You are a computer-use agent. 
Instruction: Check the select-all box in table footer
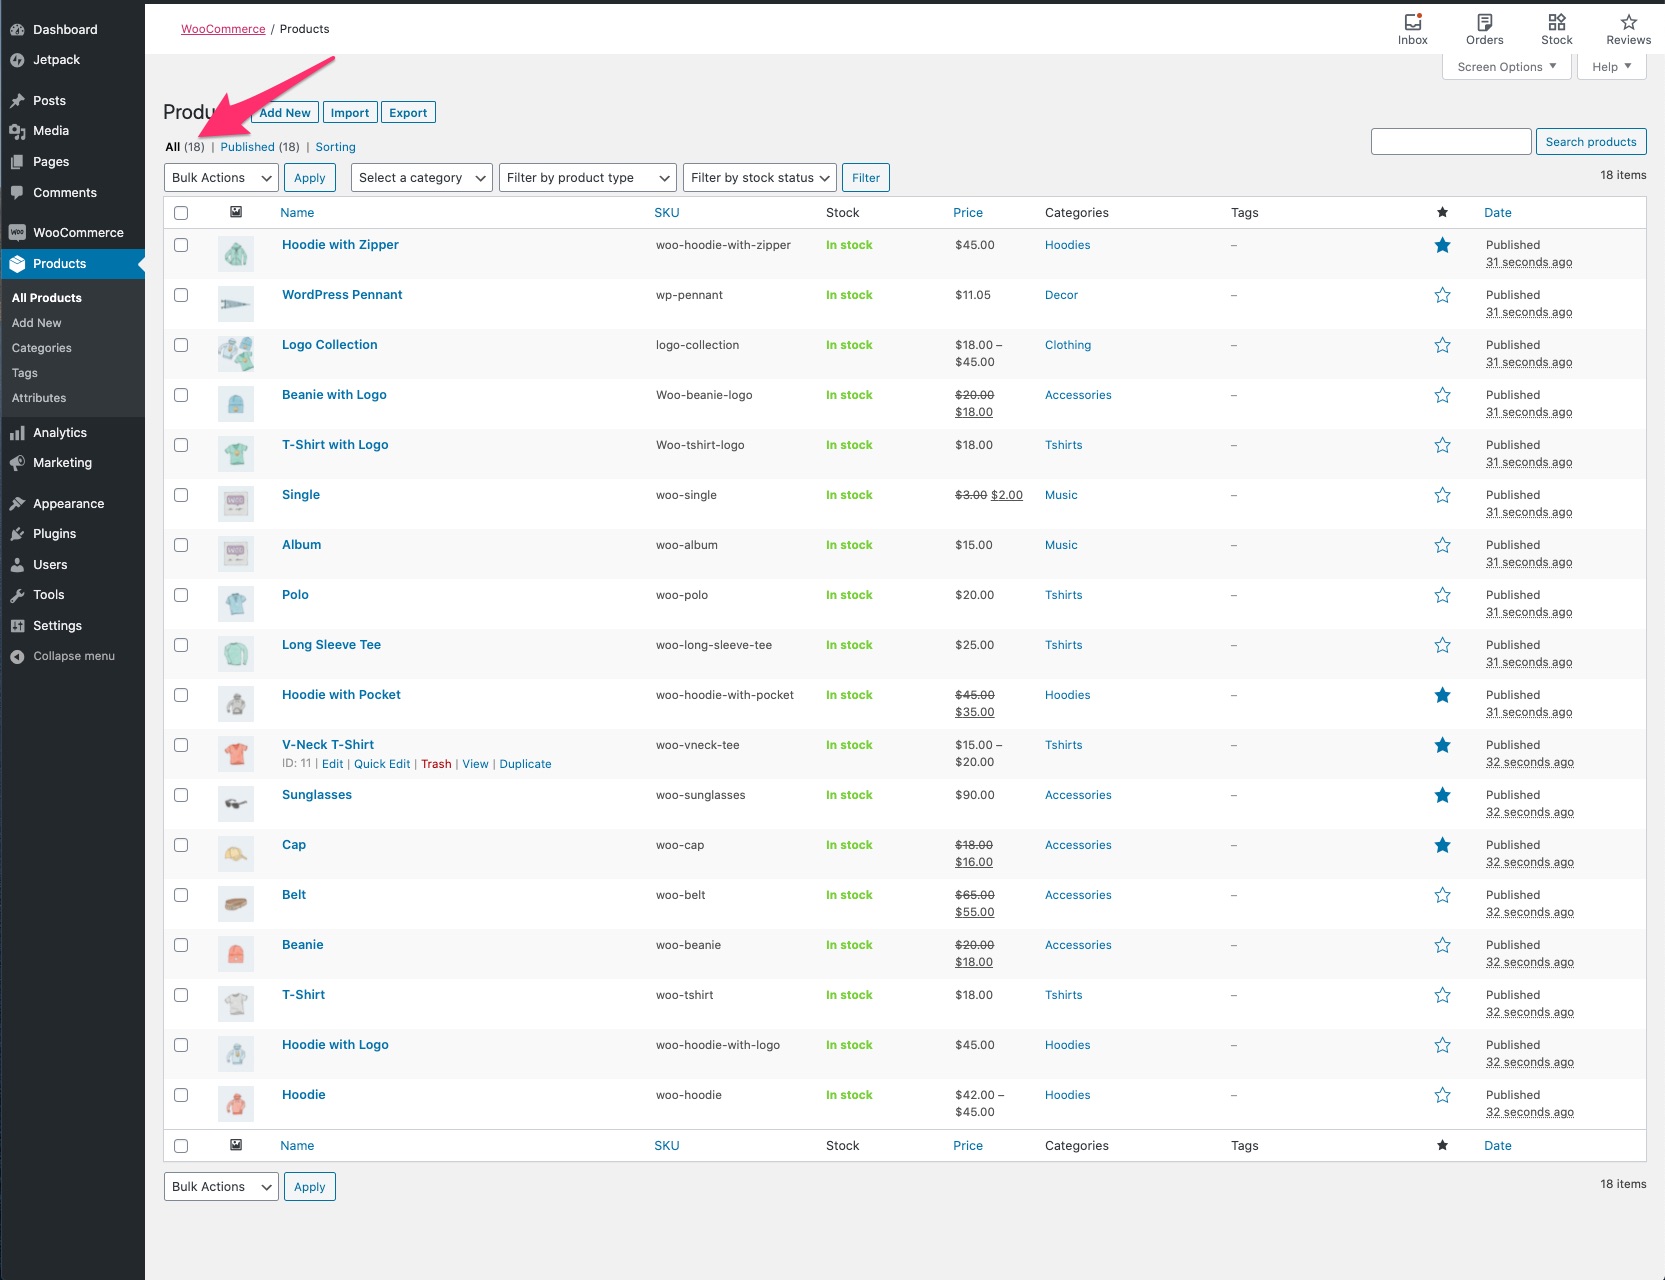[181, 1146]
